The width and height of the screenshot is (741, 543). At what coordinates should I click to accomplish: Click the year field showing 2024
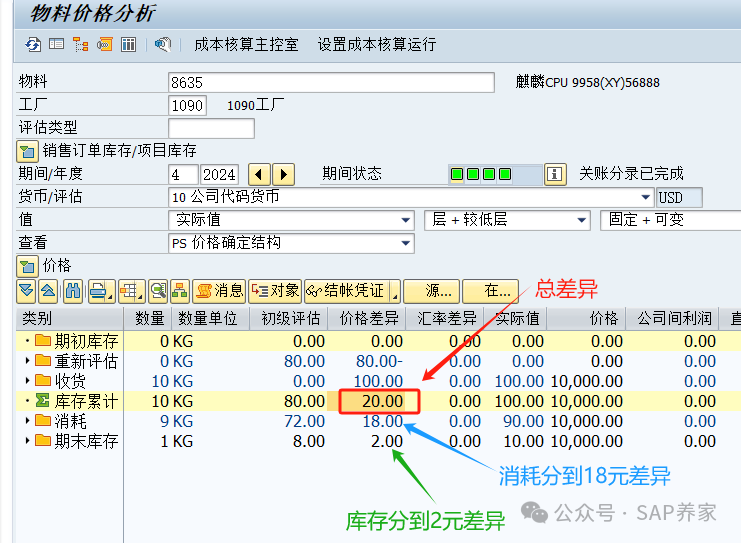click(x=219, y=174)
